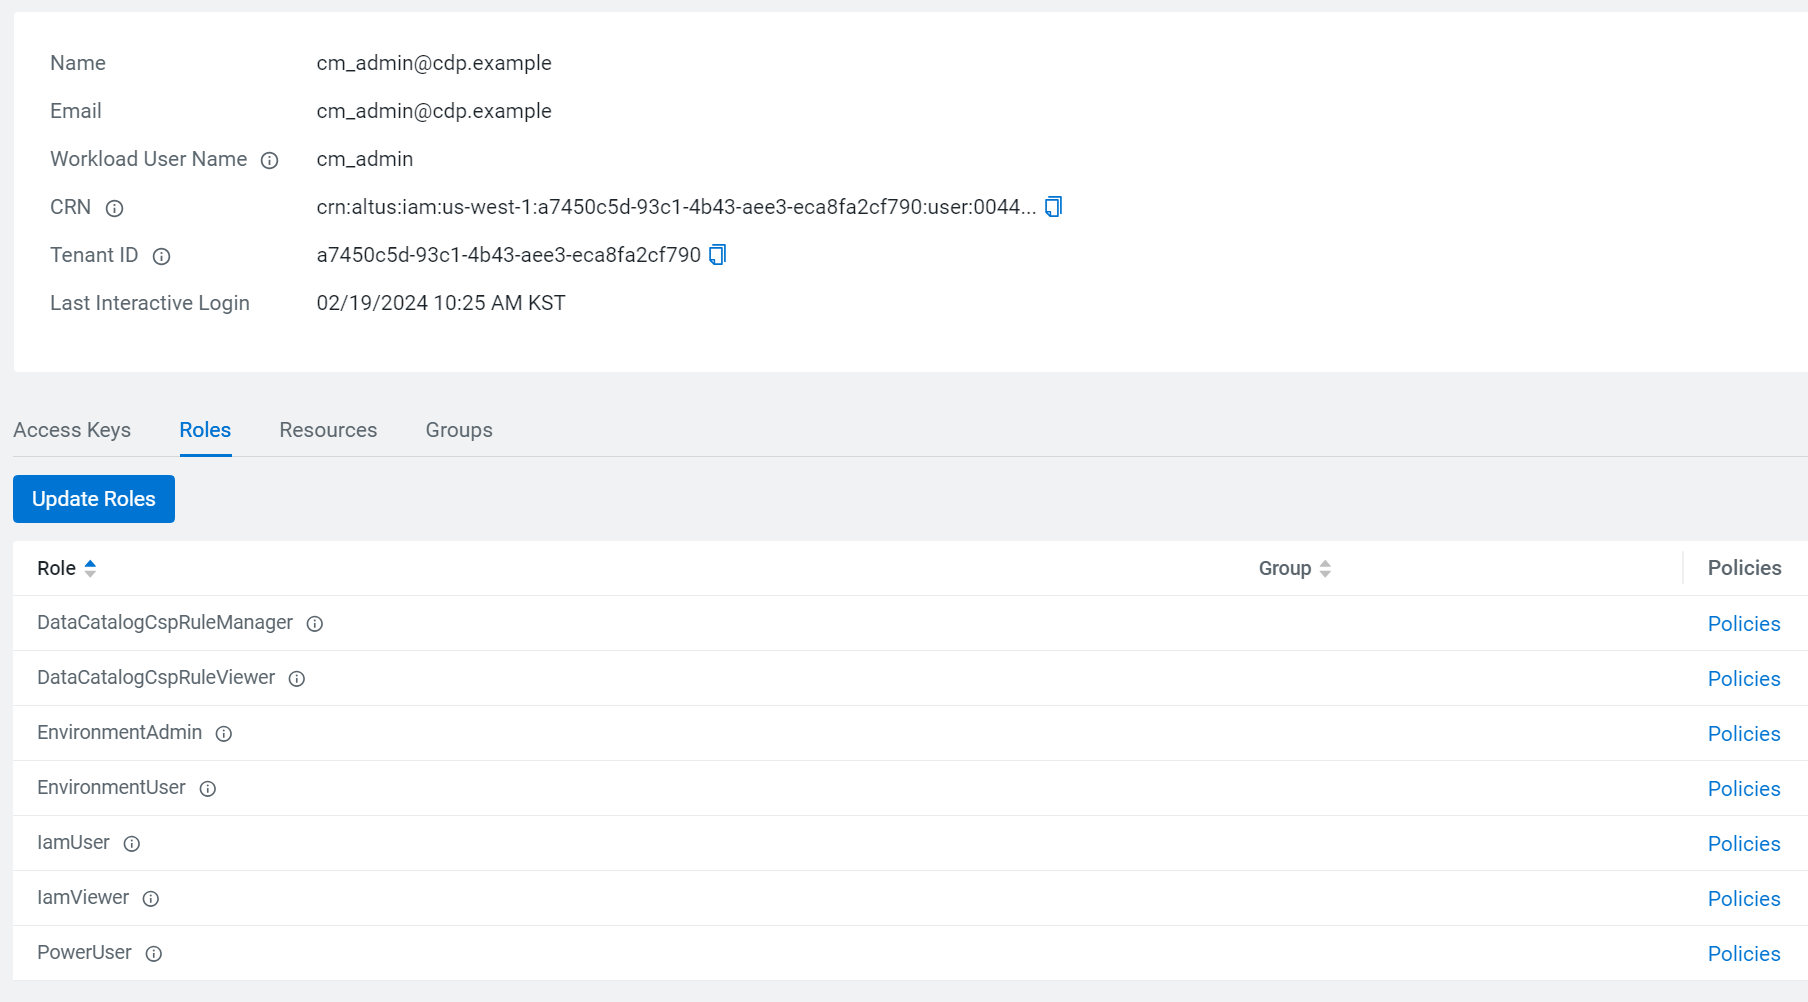The image size is (1808, 1002).
Task: Show EnvironmentAdmin role info icon
Action: click(224, 734)
